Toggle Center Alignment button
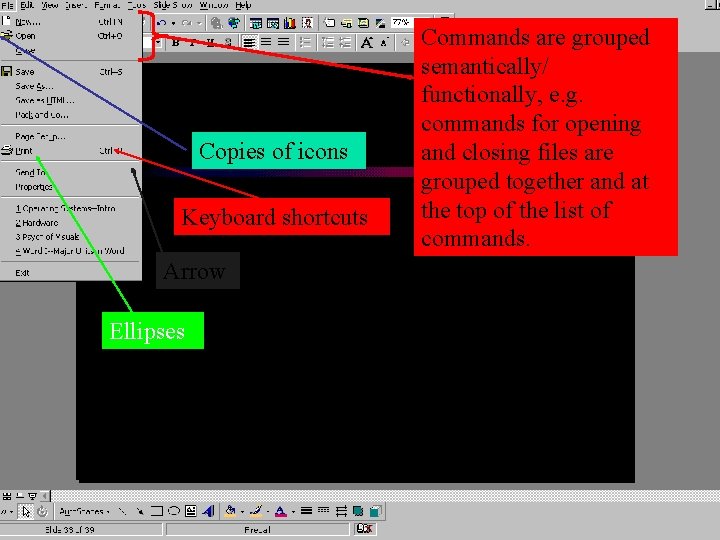The width and height of the screenshot is (720, 540). click(x=266, y=43)
